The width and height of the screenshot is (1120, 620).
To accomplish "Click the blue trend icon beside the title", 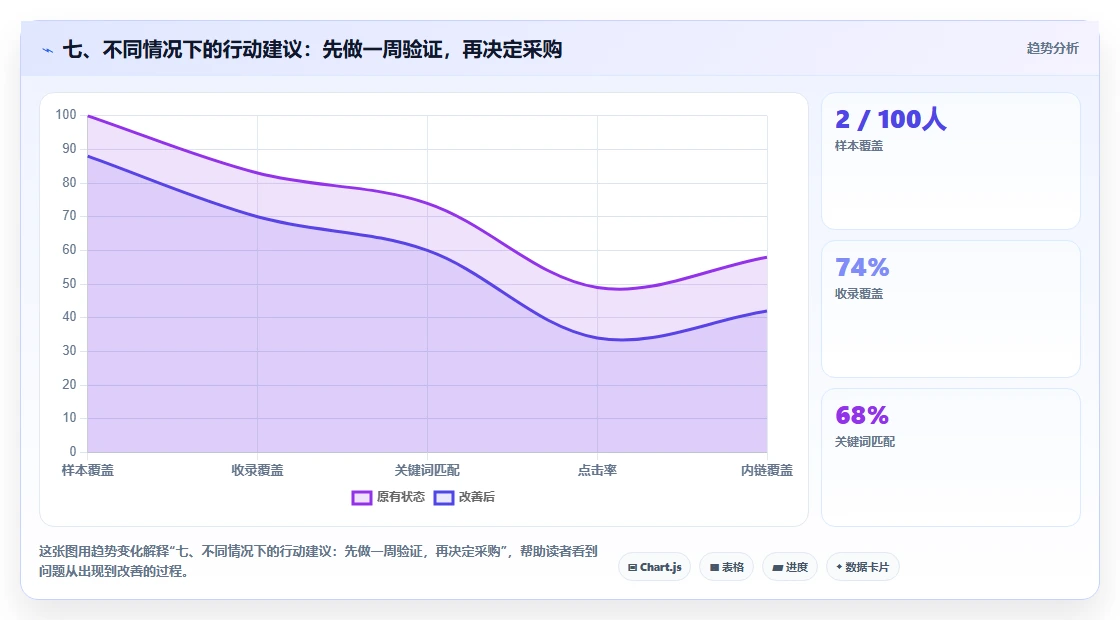I will 48,51.
